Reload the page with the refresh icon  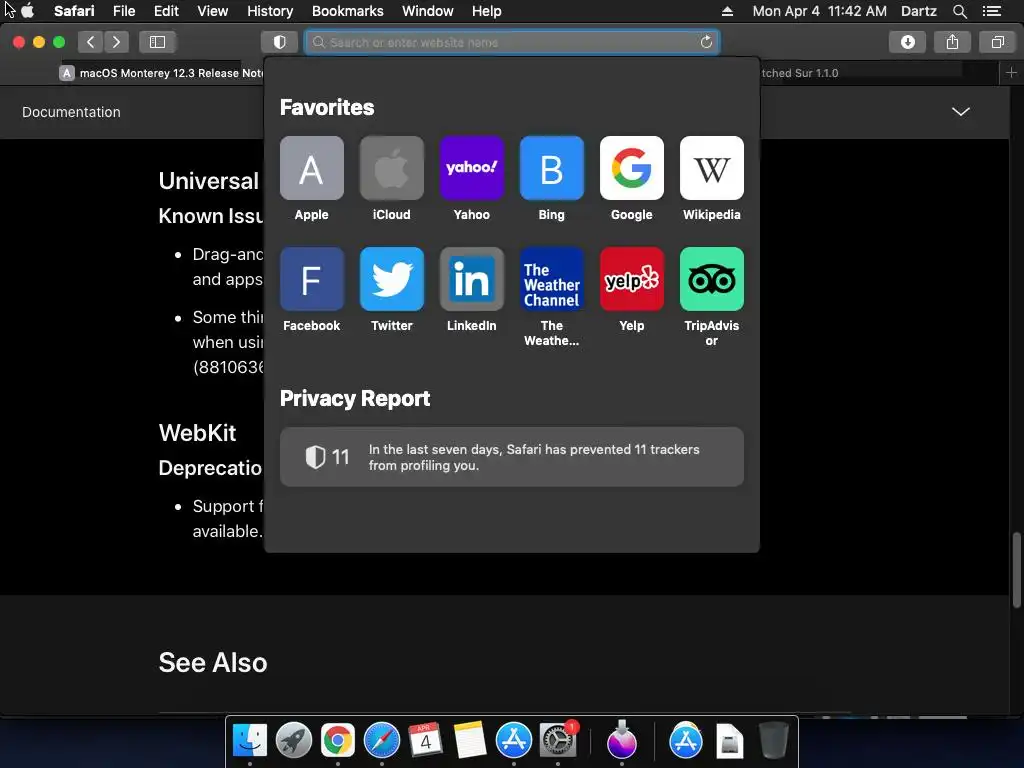tap(706, 42)
